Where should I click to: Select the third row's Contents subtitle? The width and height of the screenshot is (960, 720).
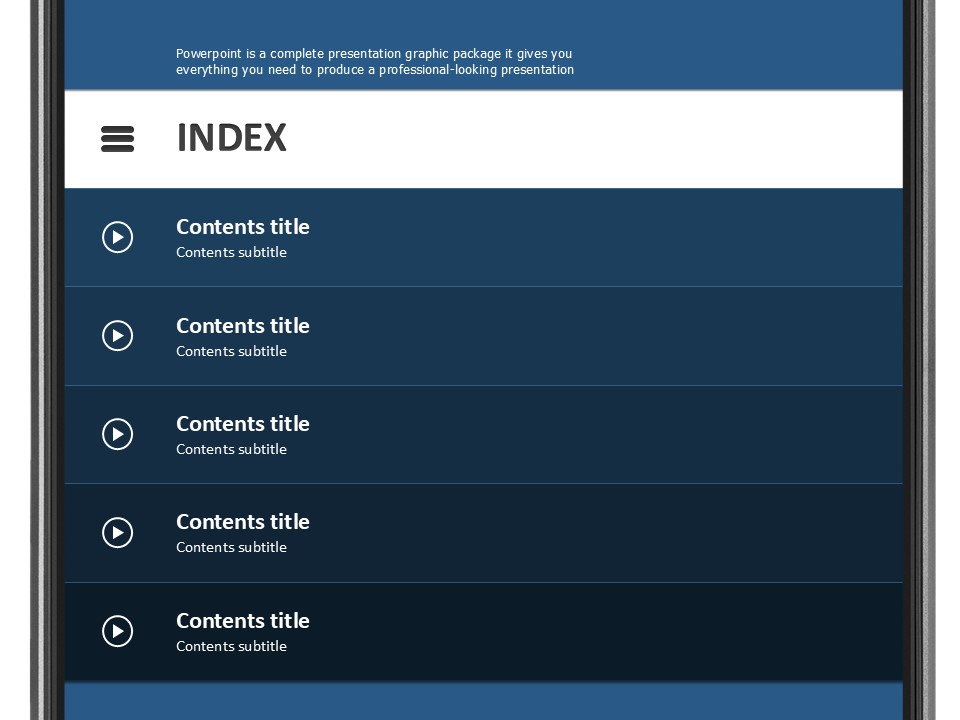pos(231,449)
